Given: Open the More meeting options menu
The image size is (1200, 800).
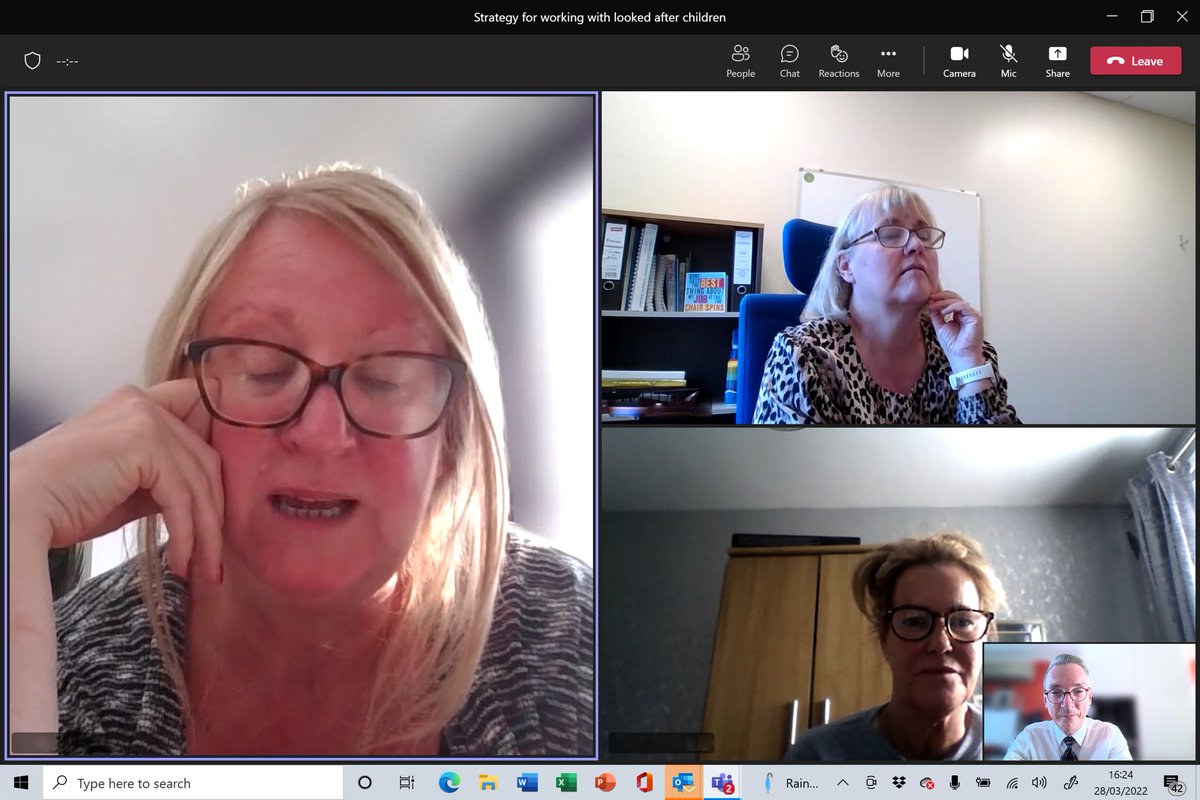Looking at the screenshot, I should coord(888,60).
